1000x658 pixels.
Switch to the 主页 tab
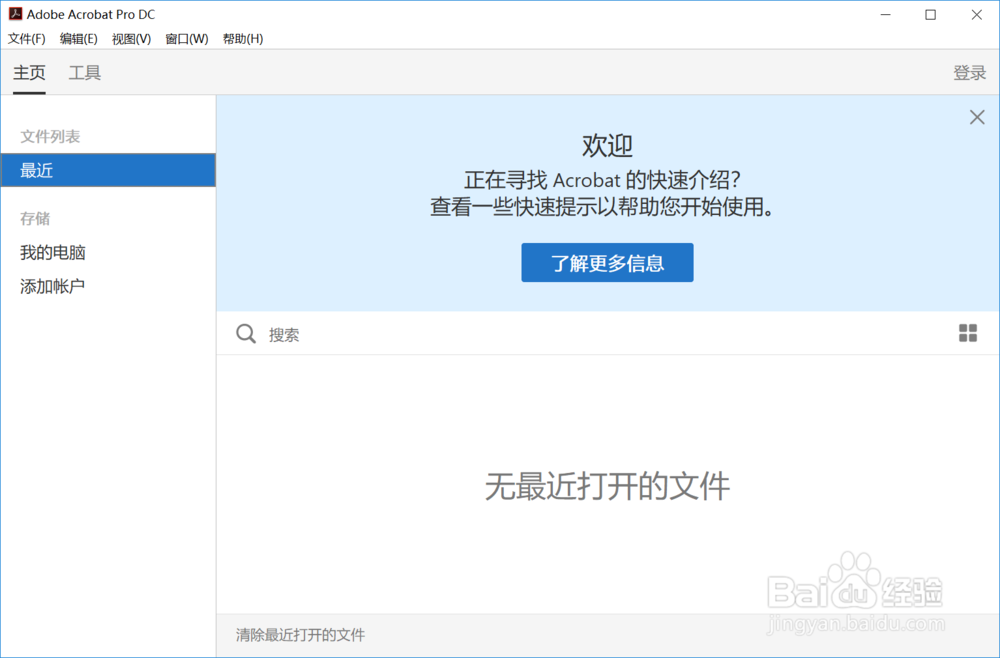tap(29, 73)
